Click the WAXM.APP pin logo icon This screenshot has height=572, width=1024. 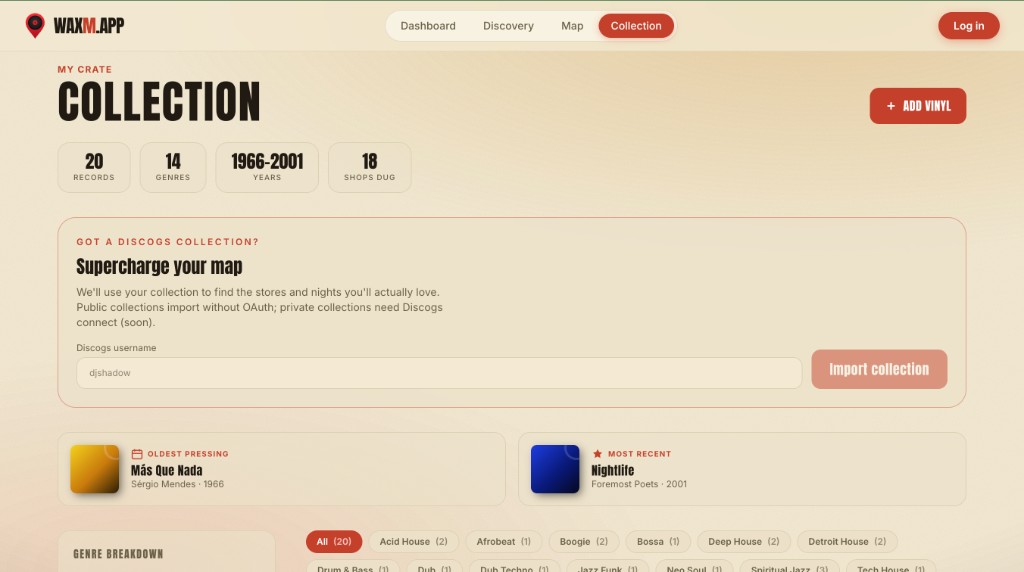coord(35,25)
